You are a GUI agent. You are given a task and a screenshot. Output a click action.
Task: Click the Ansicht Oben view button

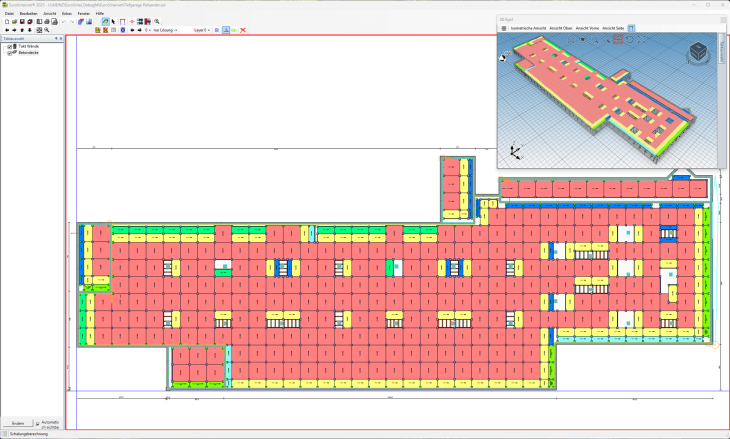561,28
